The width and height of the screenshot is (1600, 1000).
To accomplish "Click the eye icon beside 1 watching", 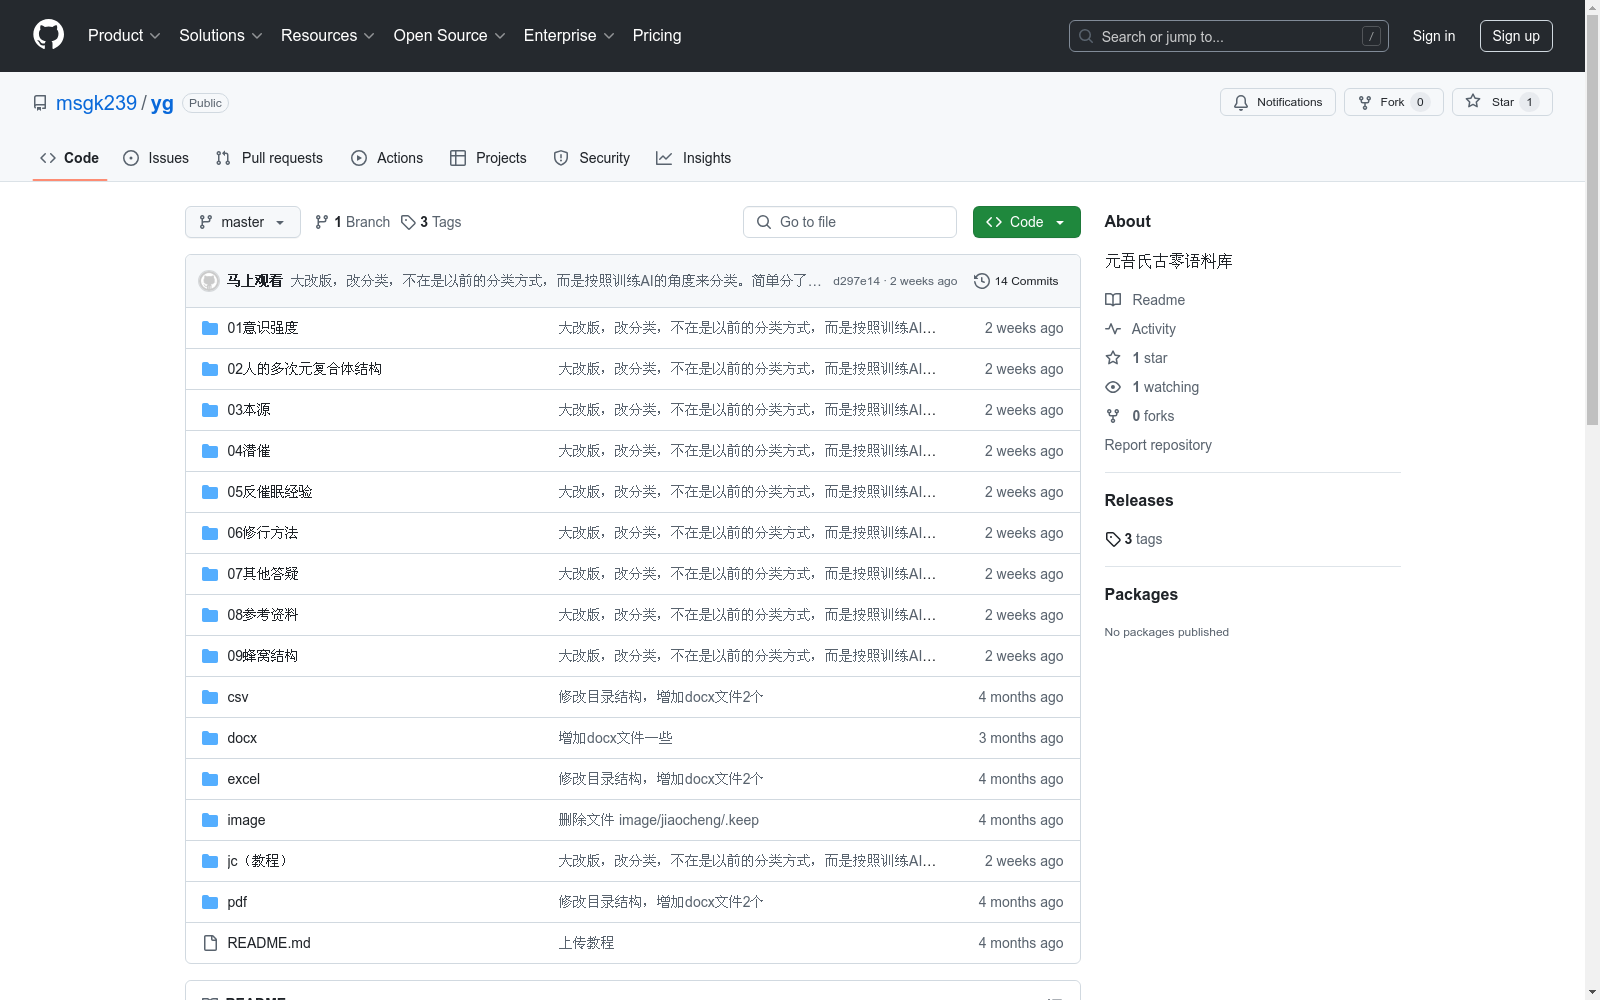I will coord(1113,387).
